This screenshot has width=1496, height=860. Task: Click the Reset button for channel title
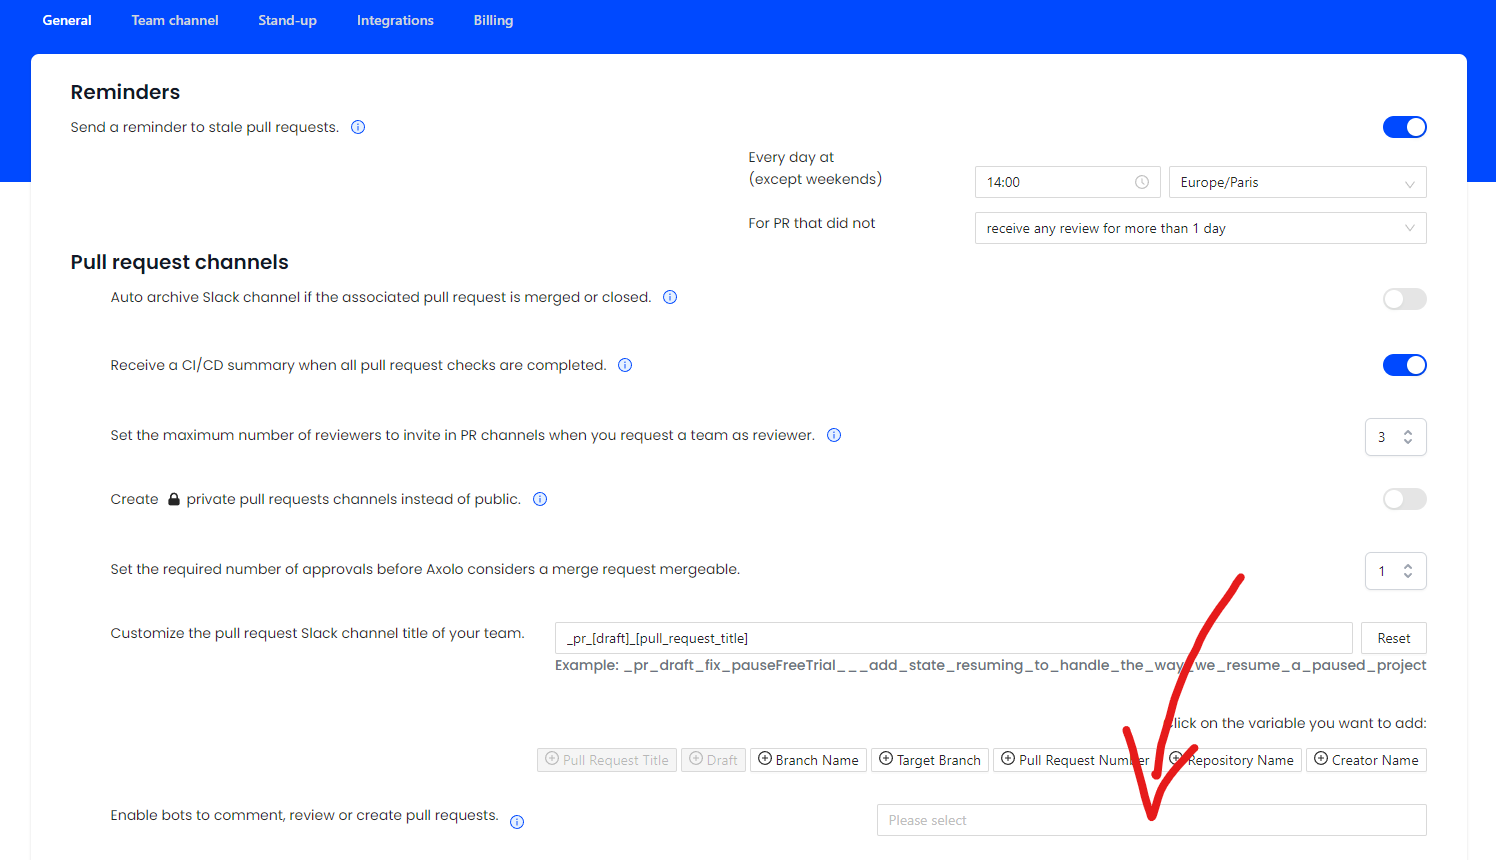(1393, 638)
